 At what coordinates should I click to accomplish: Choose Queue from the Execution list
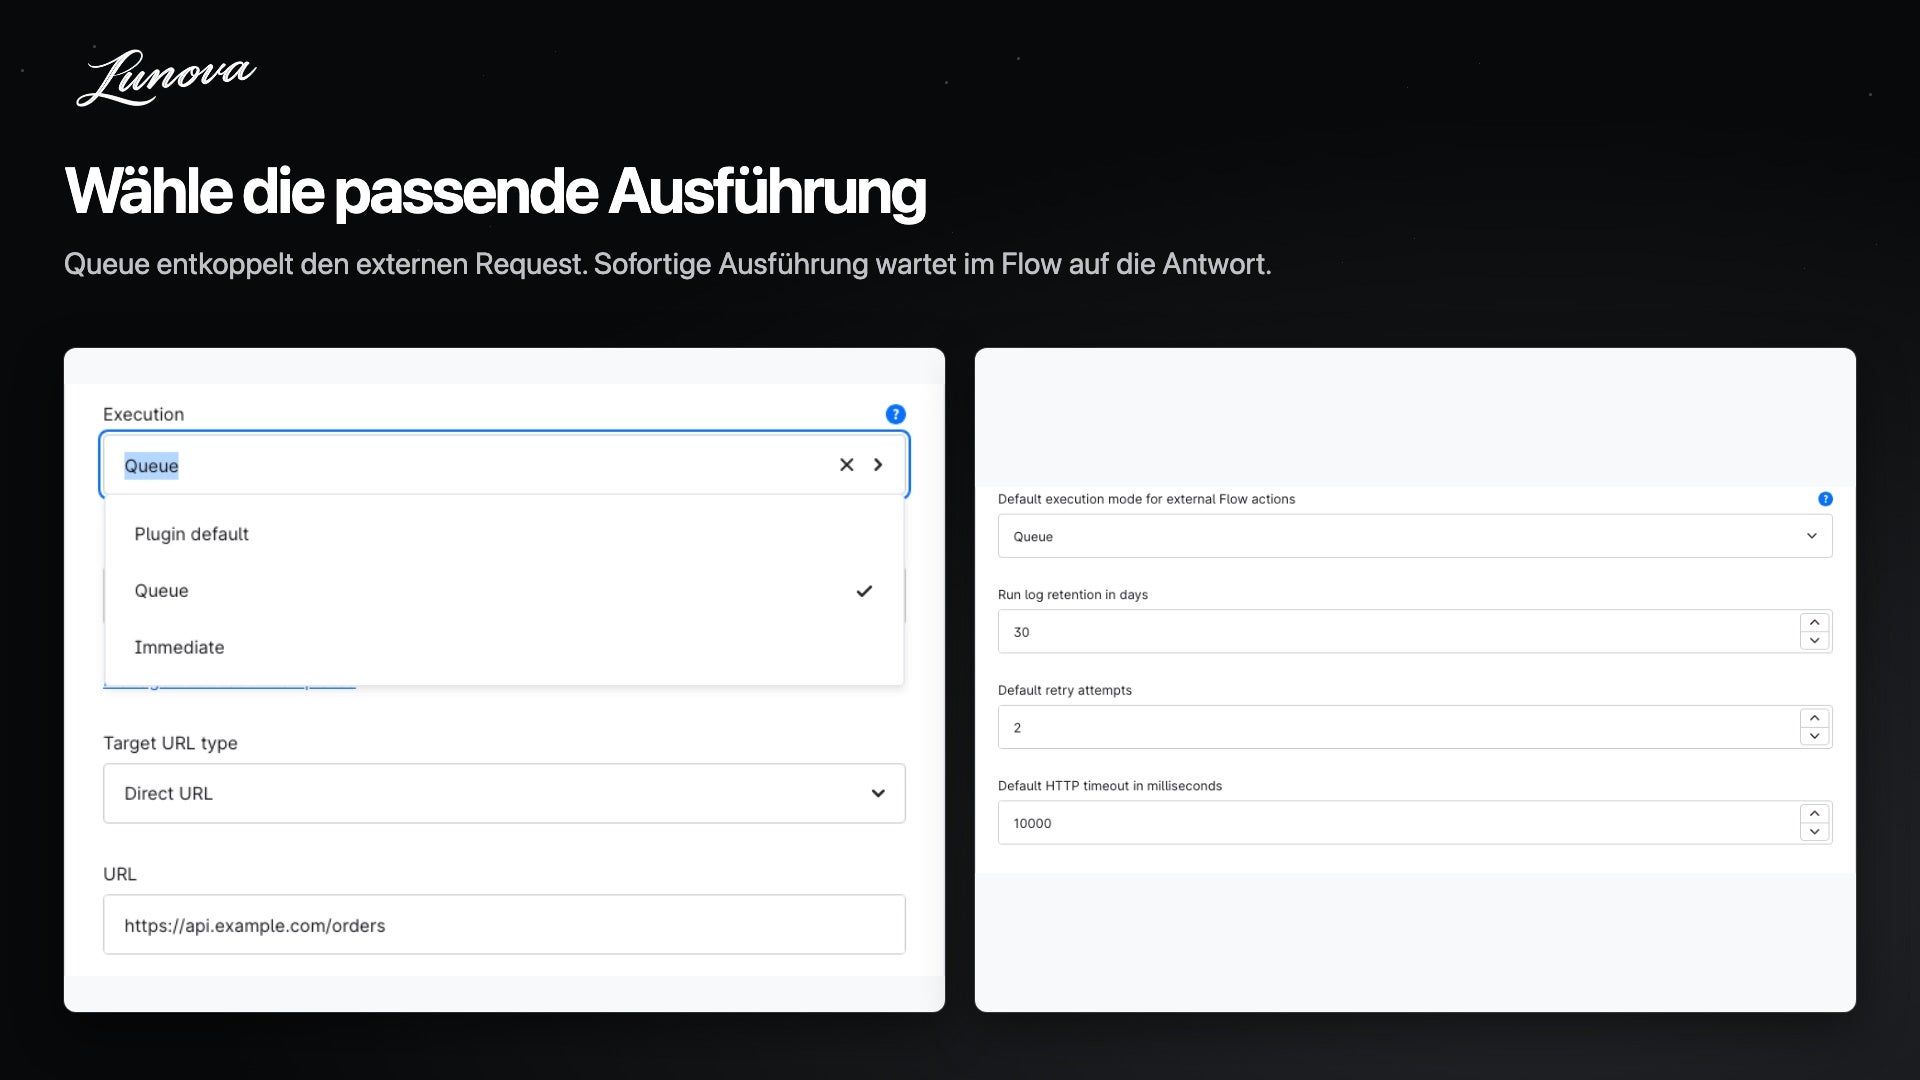(x=504, y=591)
